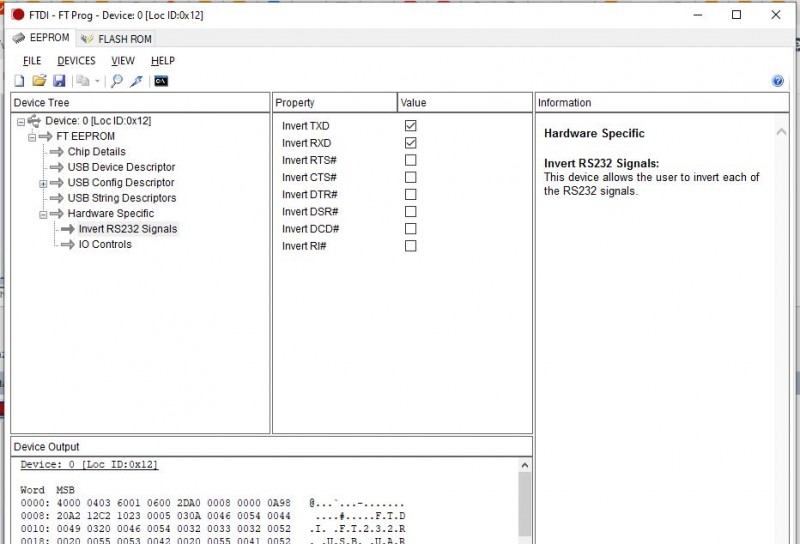This screenshot has height=544, width=800.
Task: Select USB Device Descriptor tree item
Action: coord(121,167)
